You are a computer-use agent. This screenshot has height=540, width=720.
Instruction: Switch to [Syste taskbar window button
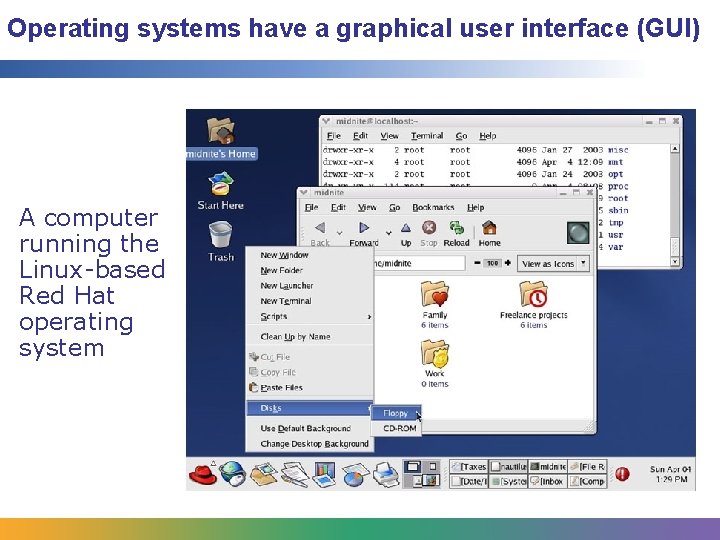tap(508, 481)
